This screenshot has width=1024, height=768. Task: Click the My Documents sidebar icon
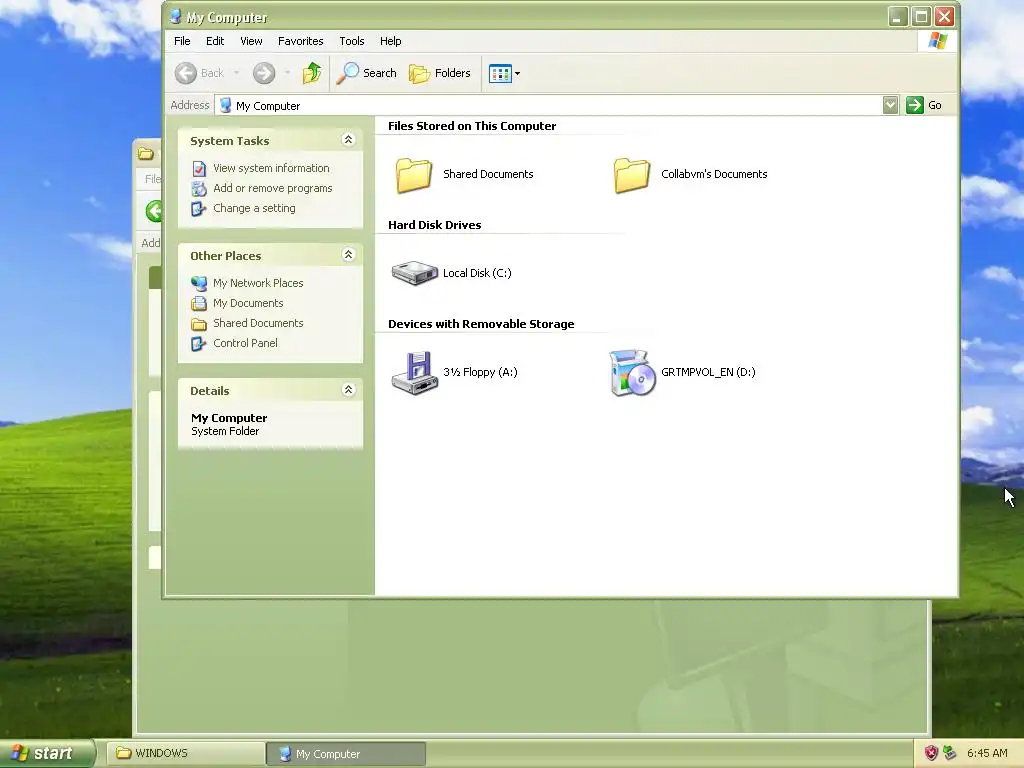pyautogui.click(x=199, y=304)
